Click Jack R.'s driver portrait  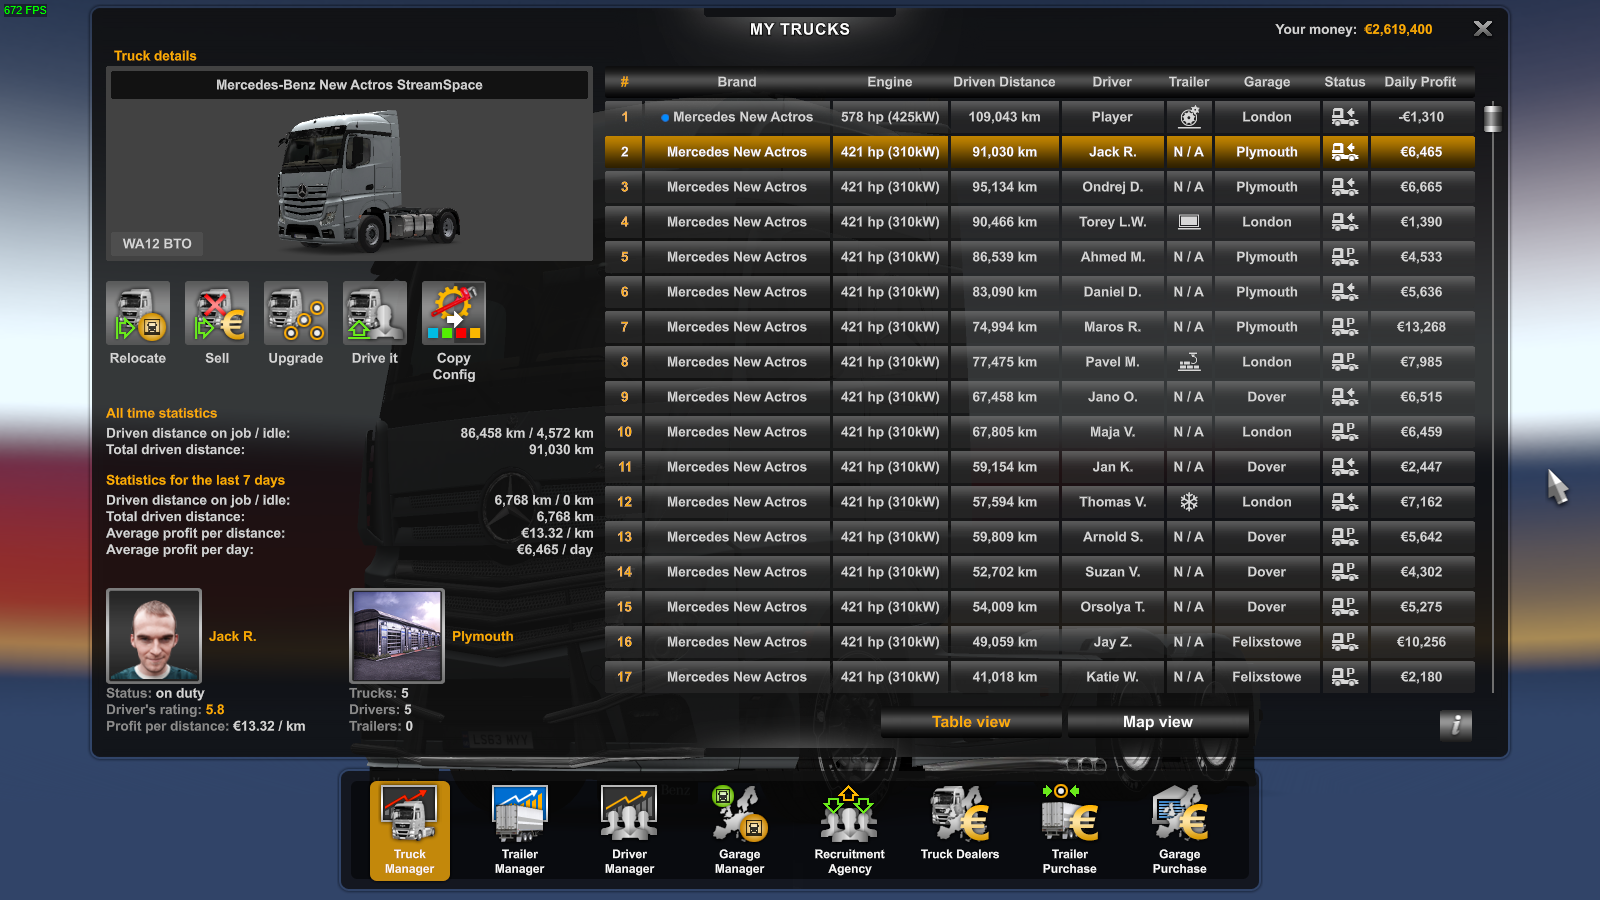pos(154,636)
